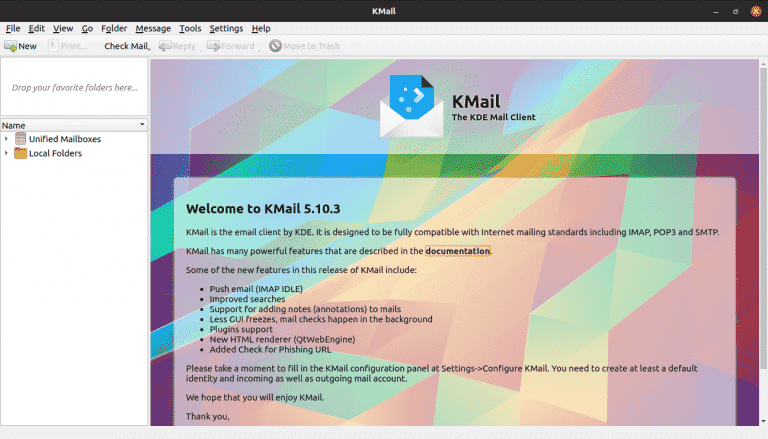Expand the Unified Mailboxes tree node
The image size is (768, 439).
click(6, 139)
